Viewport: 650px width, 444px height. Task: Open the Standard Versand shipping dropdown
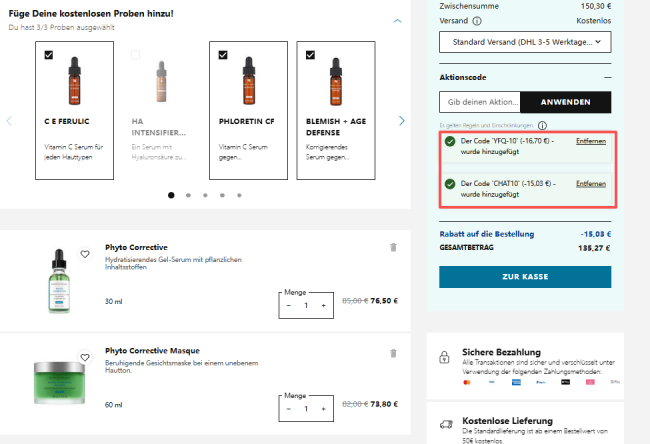tap(525, 42)
